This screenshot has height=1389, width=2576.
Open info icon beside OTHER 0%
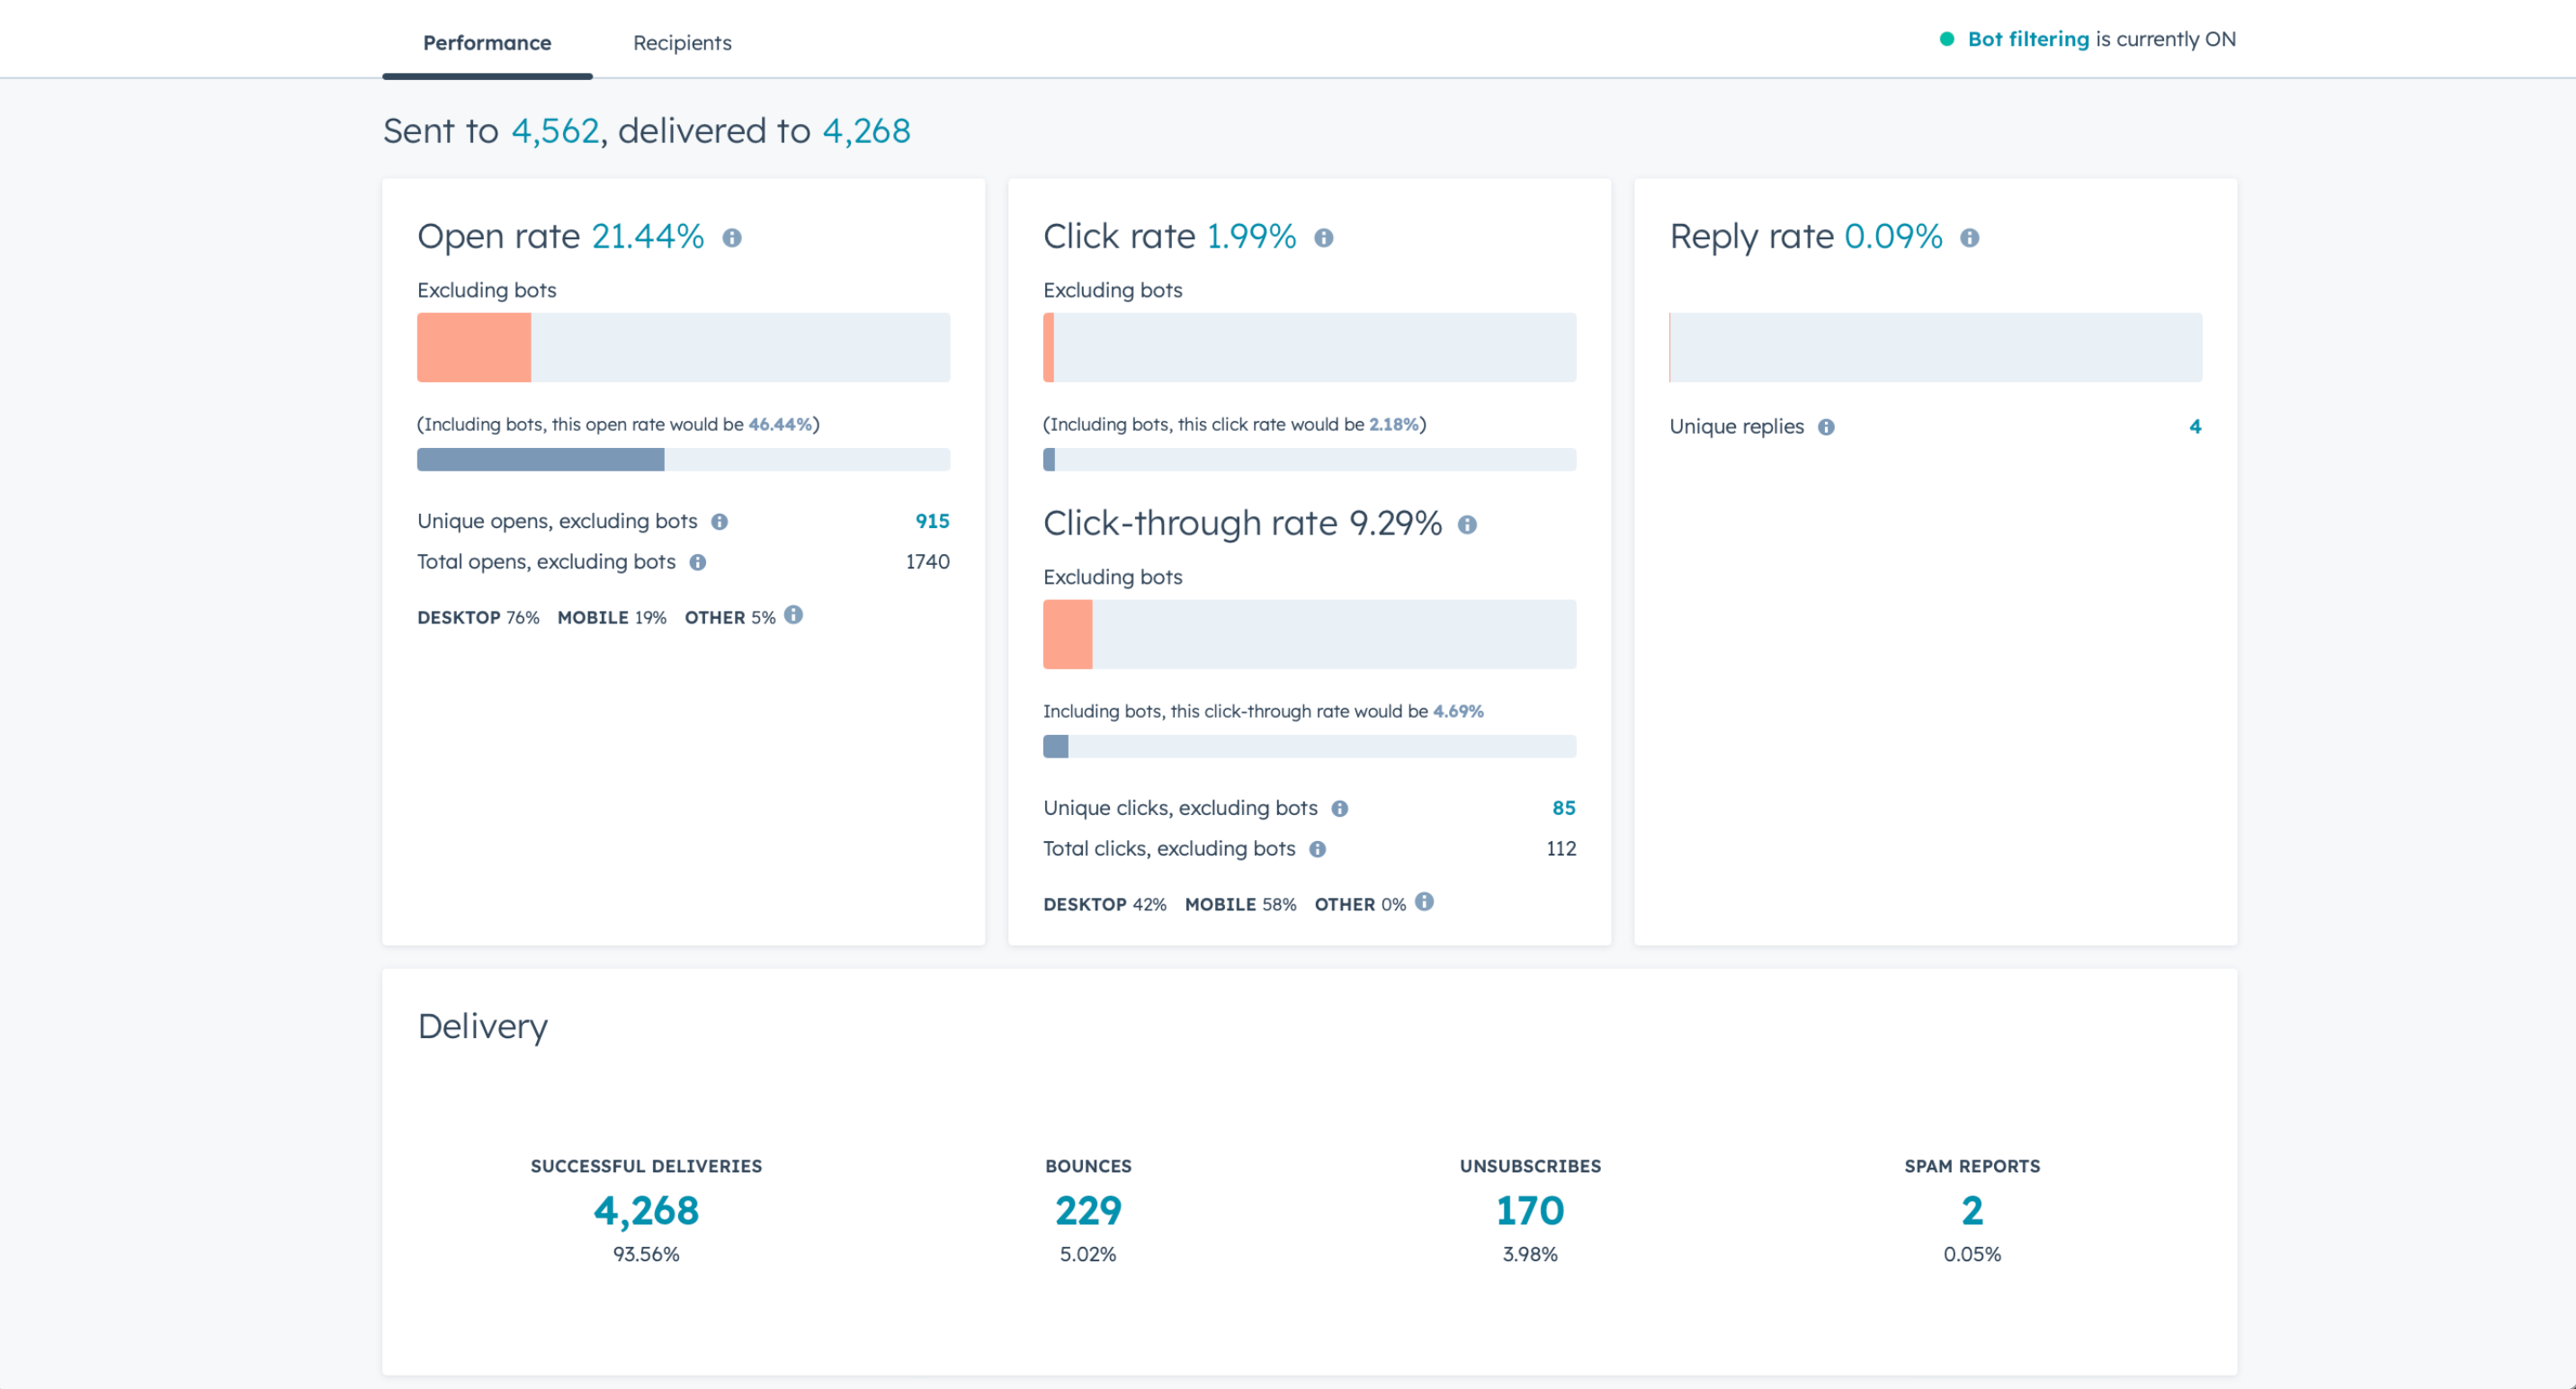(x=1424, y=902)
